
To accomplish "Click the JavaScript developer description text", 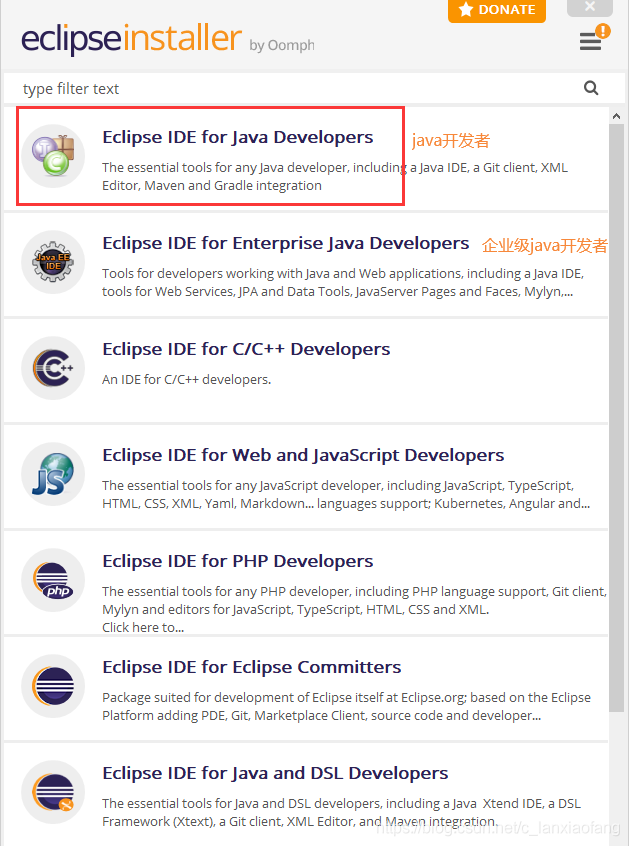I will tap(346, 495).
